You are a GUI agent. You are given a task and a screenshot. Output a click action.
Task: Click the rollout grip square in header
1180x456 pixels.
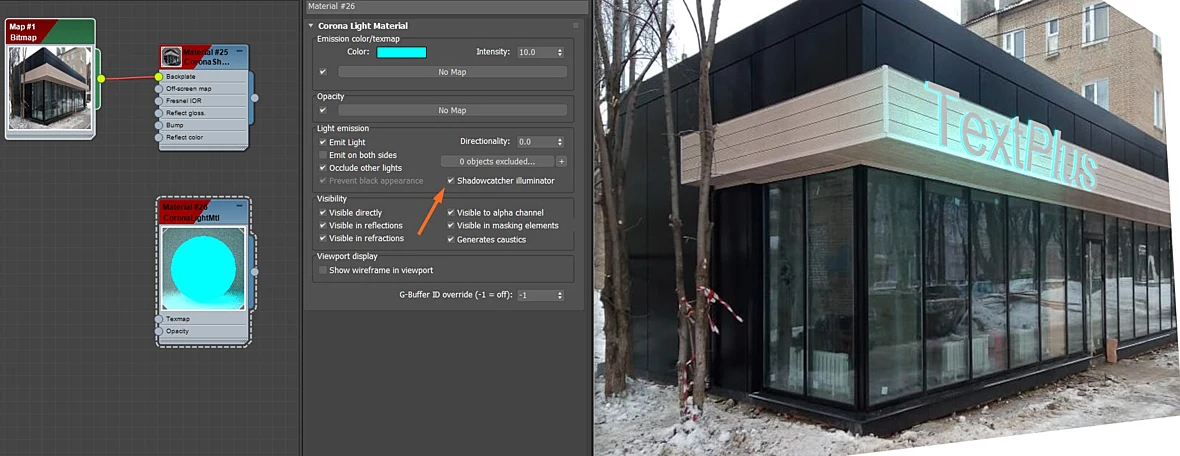[576, 26]
